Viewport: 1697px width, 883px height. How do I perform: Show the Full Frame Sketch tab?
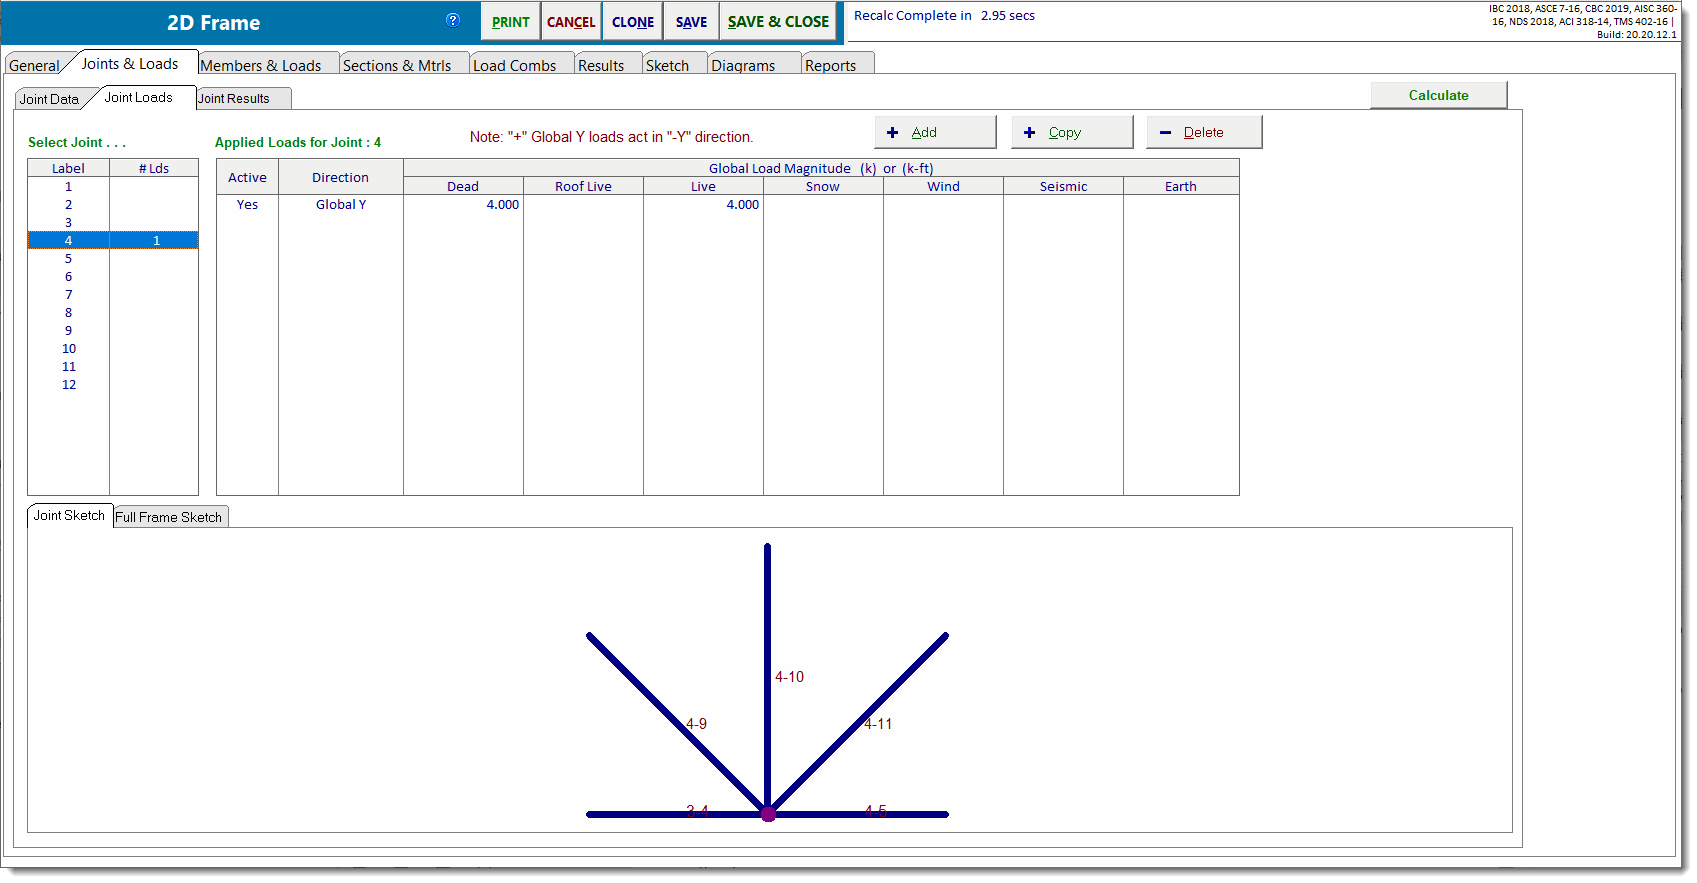tap(168, 517)
